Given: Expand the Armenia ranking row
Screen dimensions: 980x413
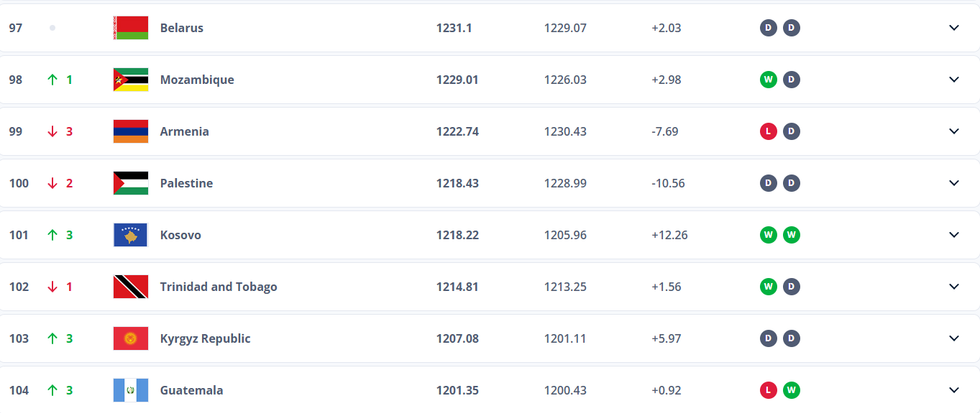Looking at the screenshot, I should click(953, 131).
